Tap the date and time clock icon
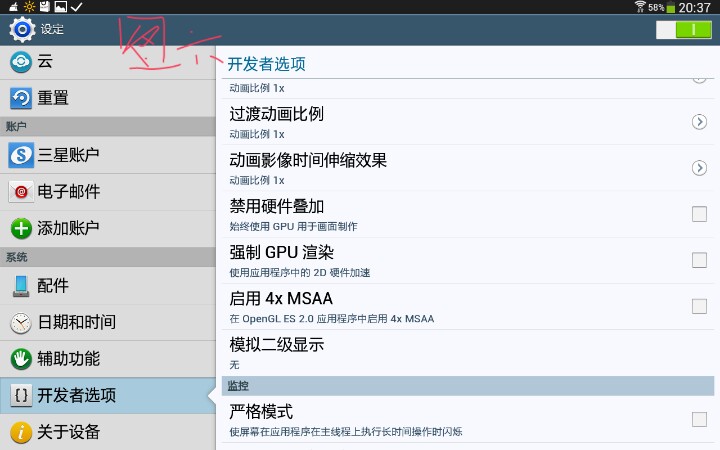The width and height of the screenshot is (720, 450). (x=21, y=322)
